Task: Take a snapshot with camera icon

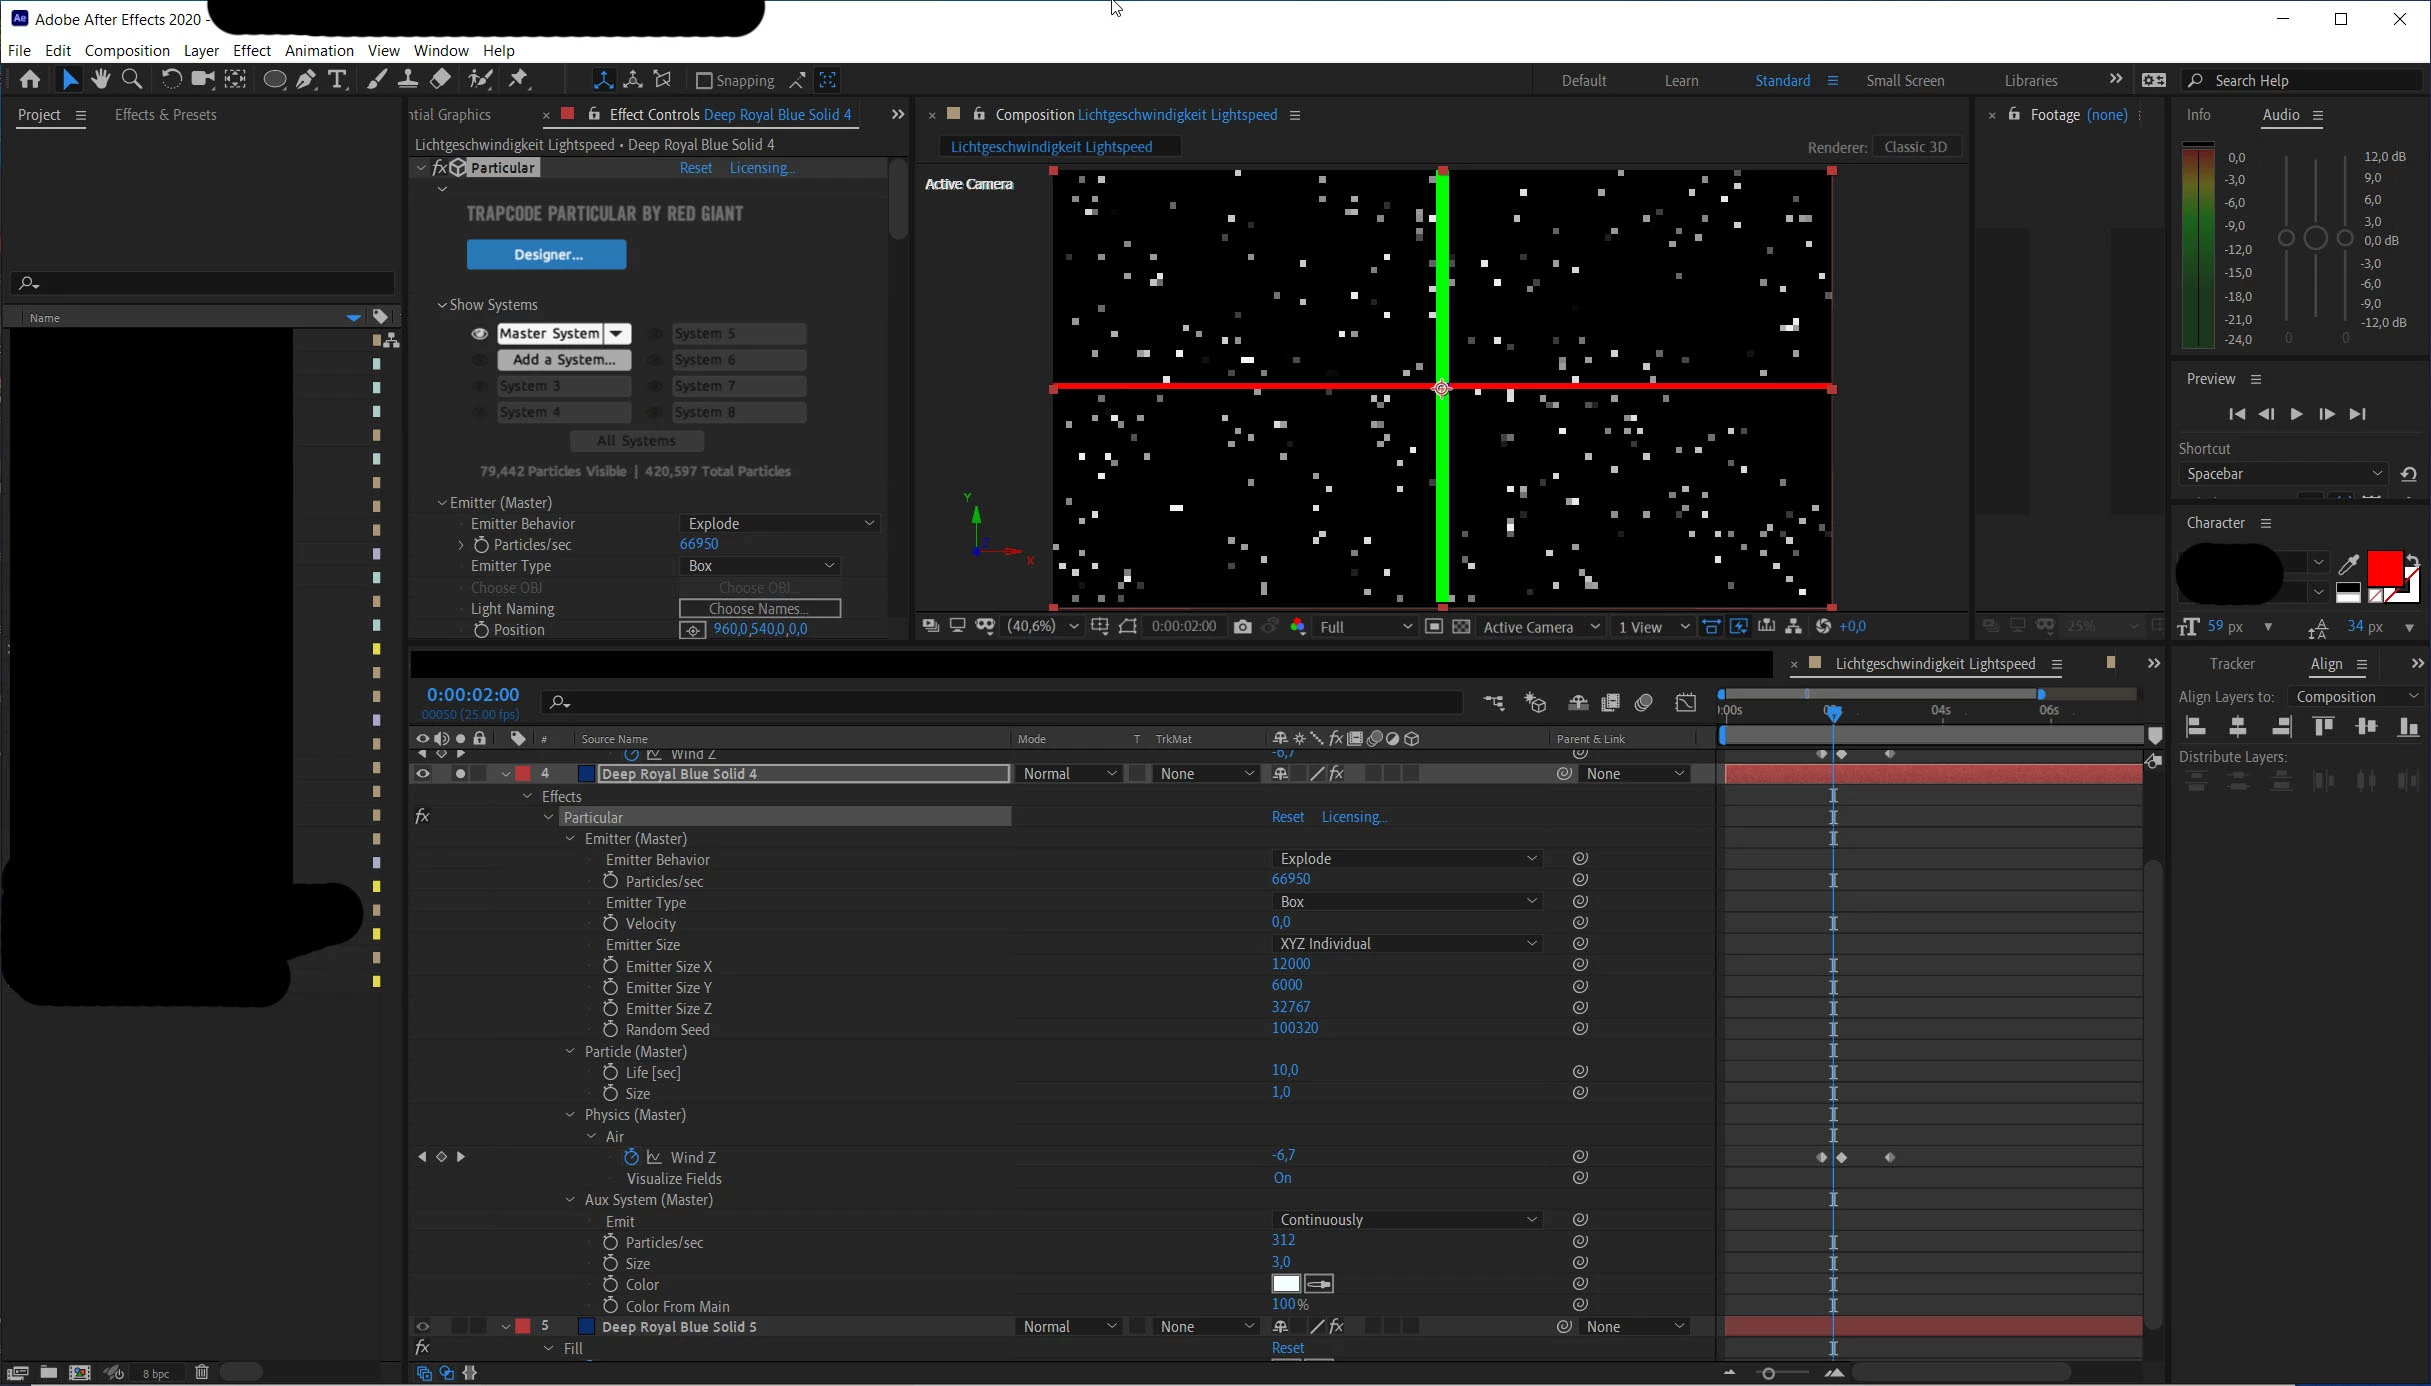Action: (1242, 626)
